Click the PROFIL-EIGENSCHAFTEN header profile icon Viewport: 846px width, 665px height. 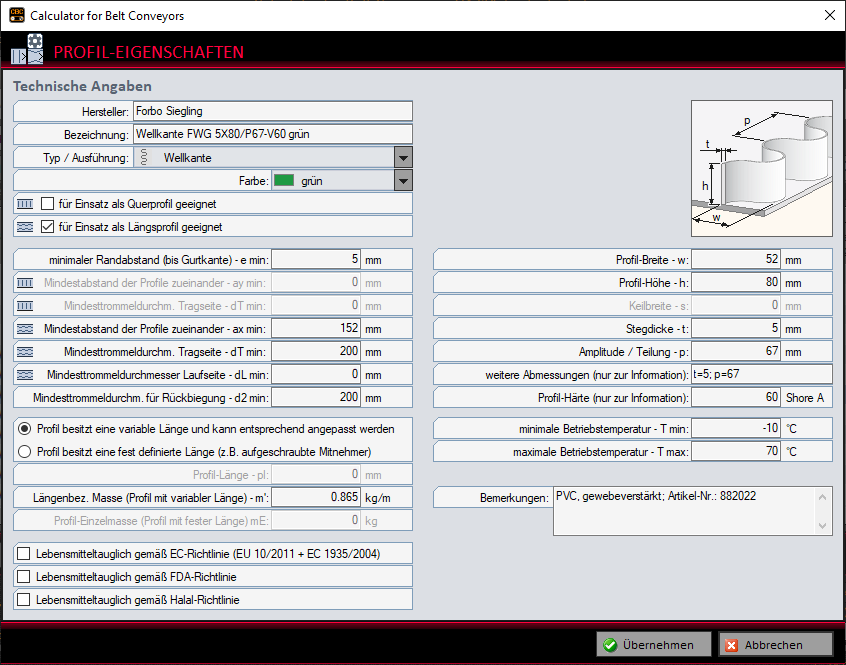(x=26, y=52)
